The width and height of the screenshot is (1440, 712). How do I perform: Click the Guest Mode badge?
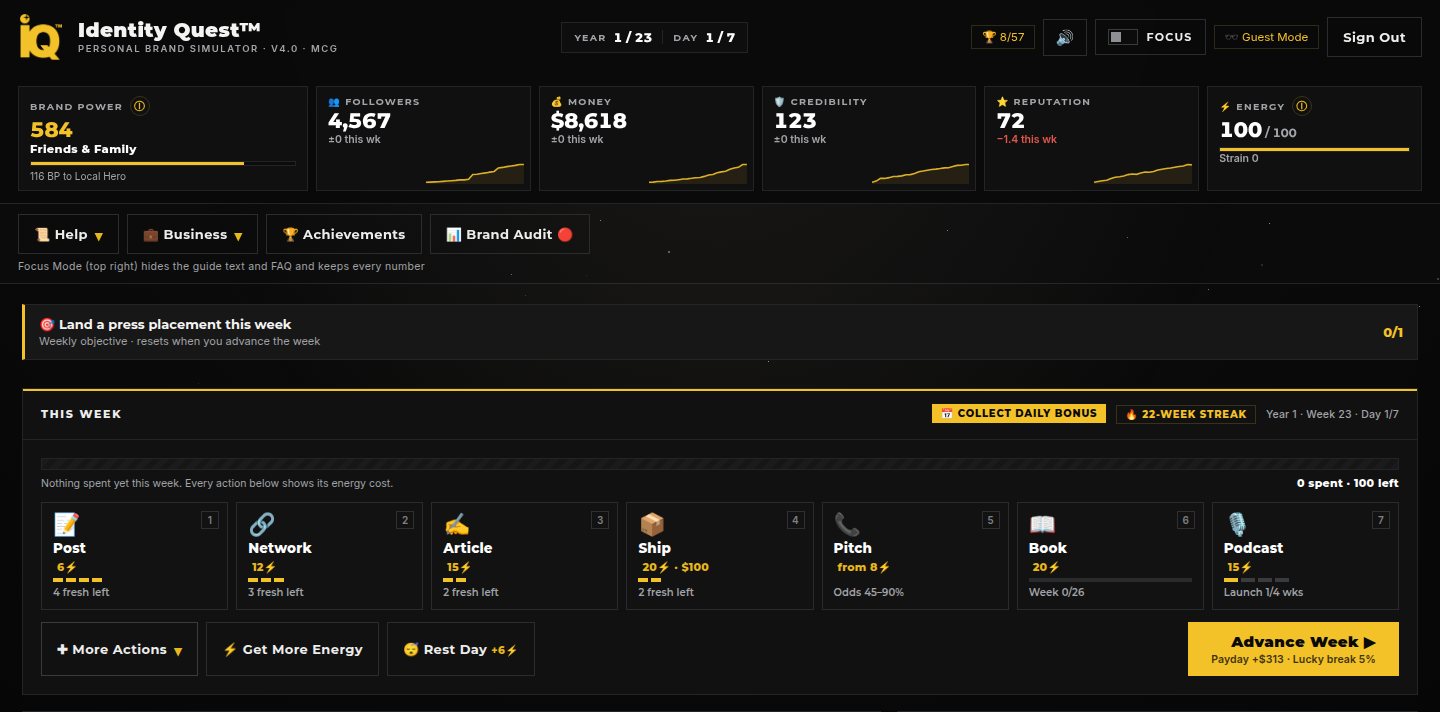point(1267,37)
